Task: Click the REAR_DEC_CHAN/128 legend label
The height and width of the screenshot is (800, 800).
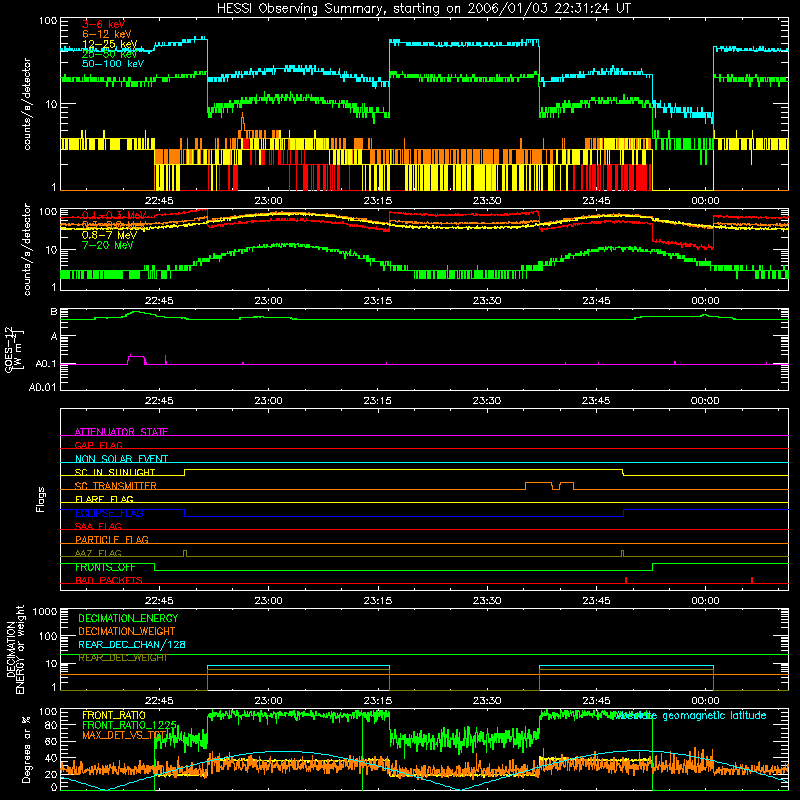Action: point(132,644)
